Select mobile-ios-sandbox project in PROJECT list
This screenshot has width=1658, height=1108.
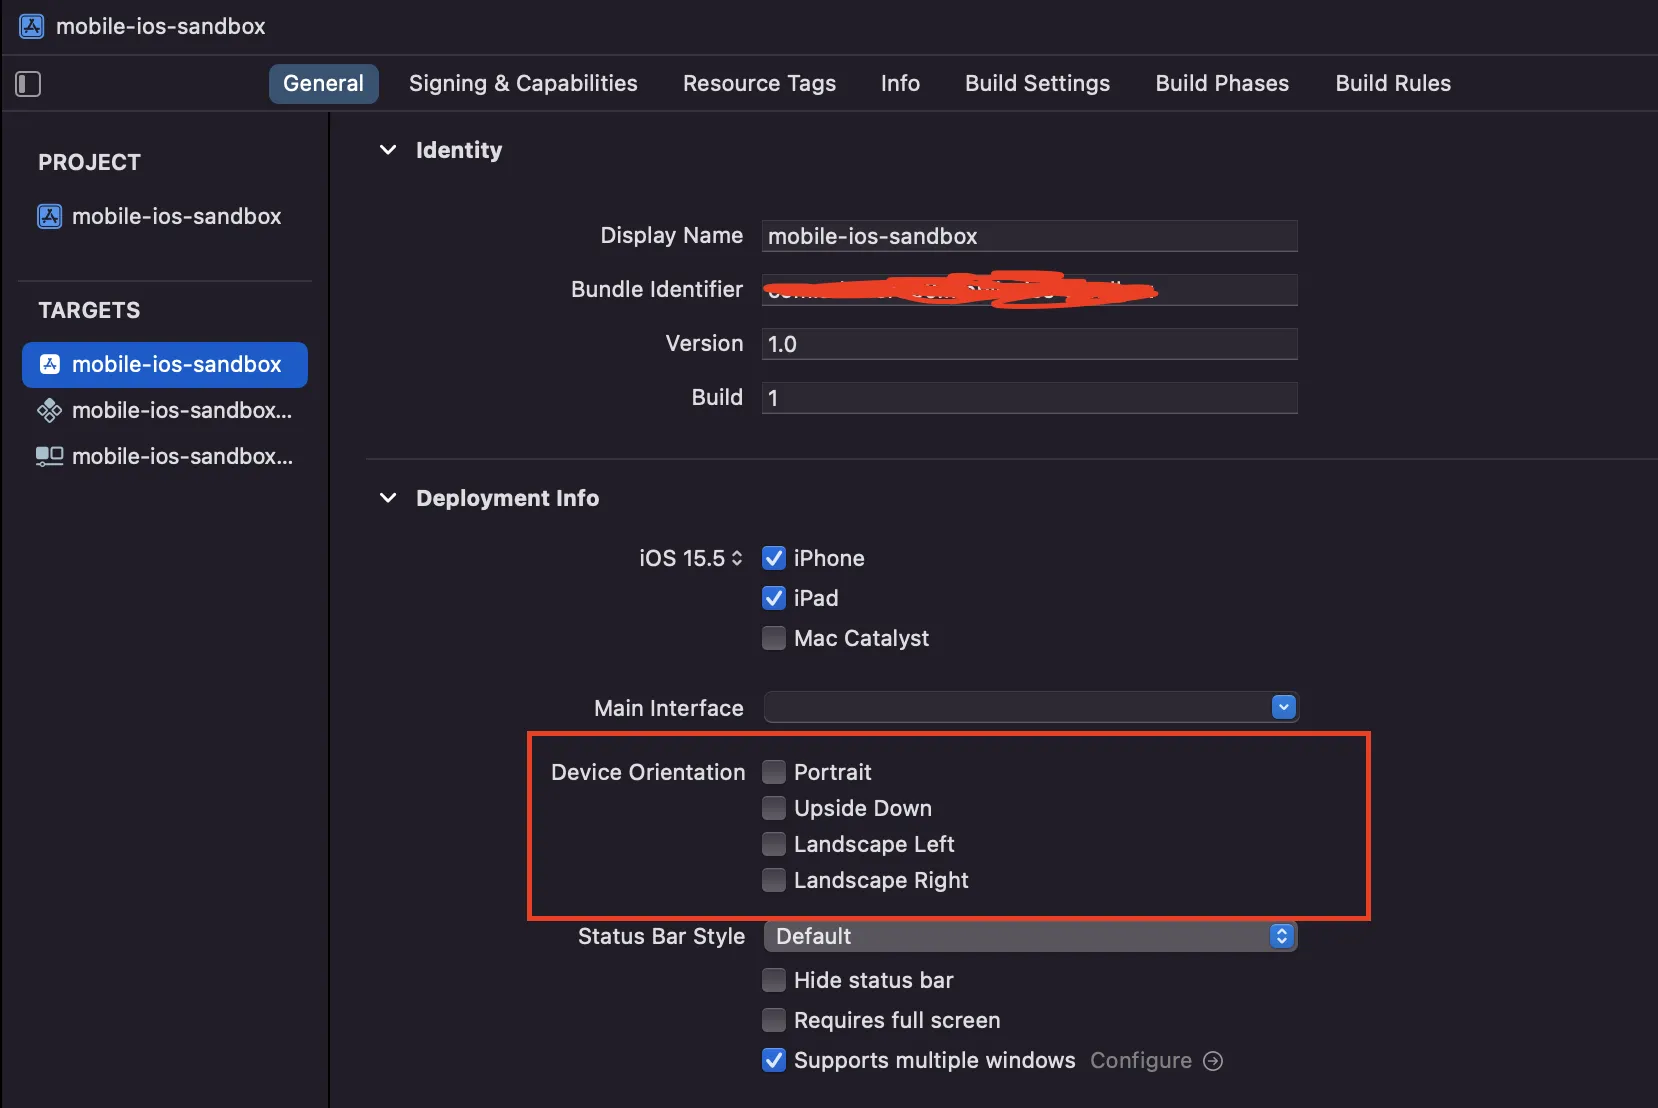coord(165,216)
